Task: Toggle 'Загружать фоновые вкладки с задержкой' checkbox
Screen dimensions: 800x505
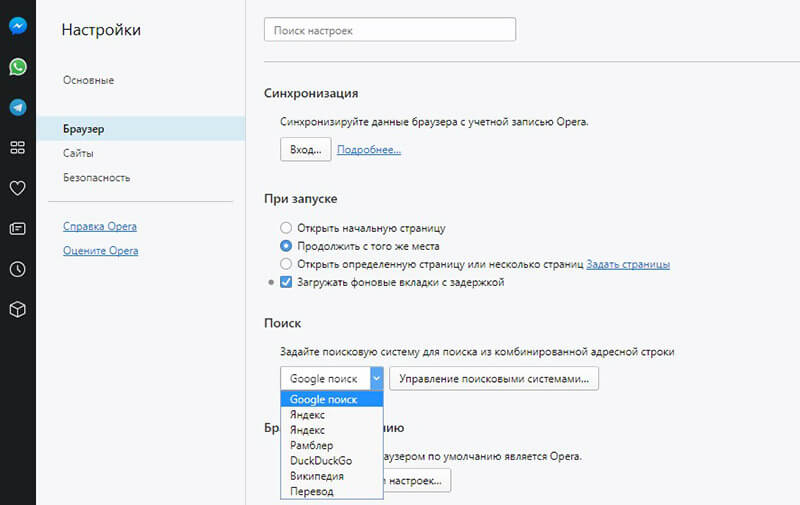Action: [286, 282]
